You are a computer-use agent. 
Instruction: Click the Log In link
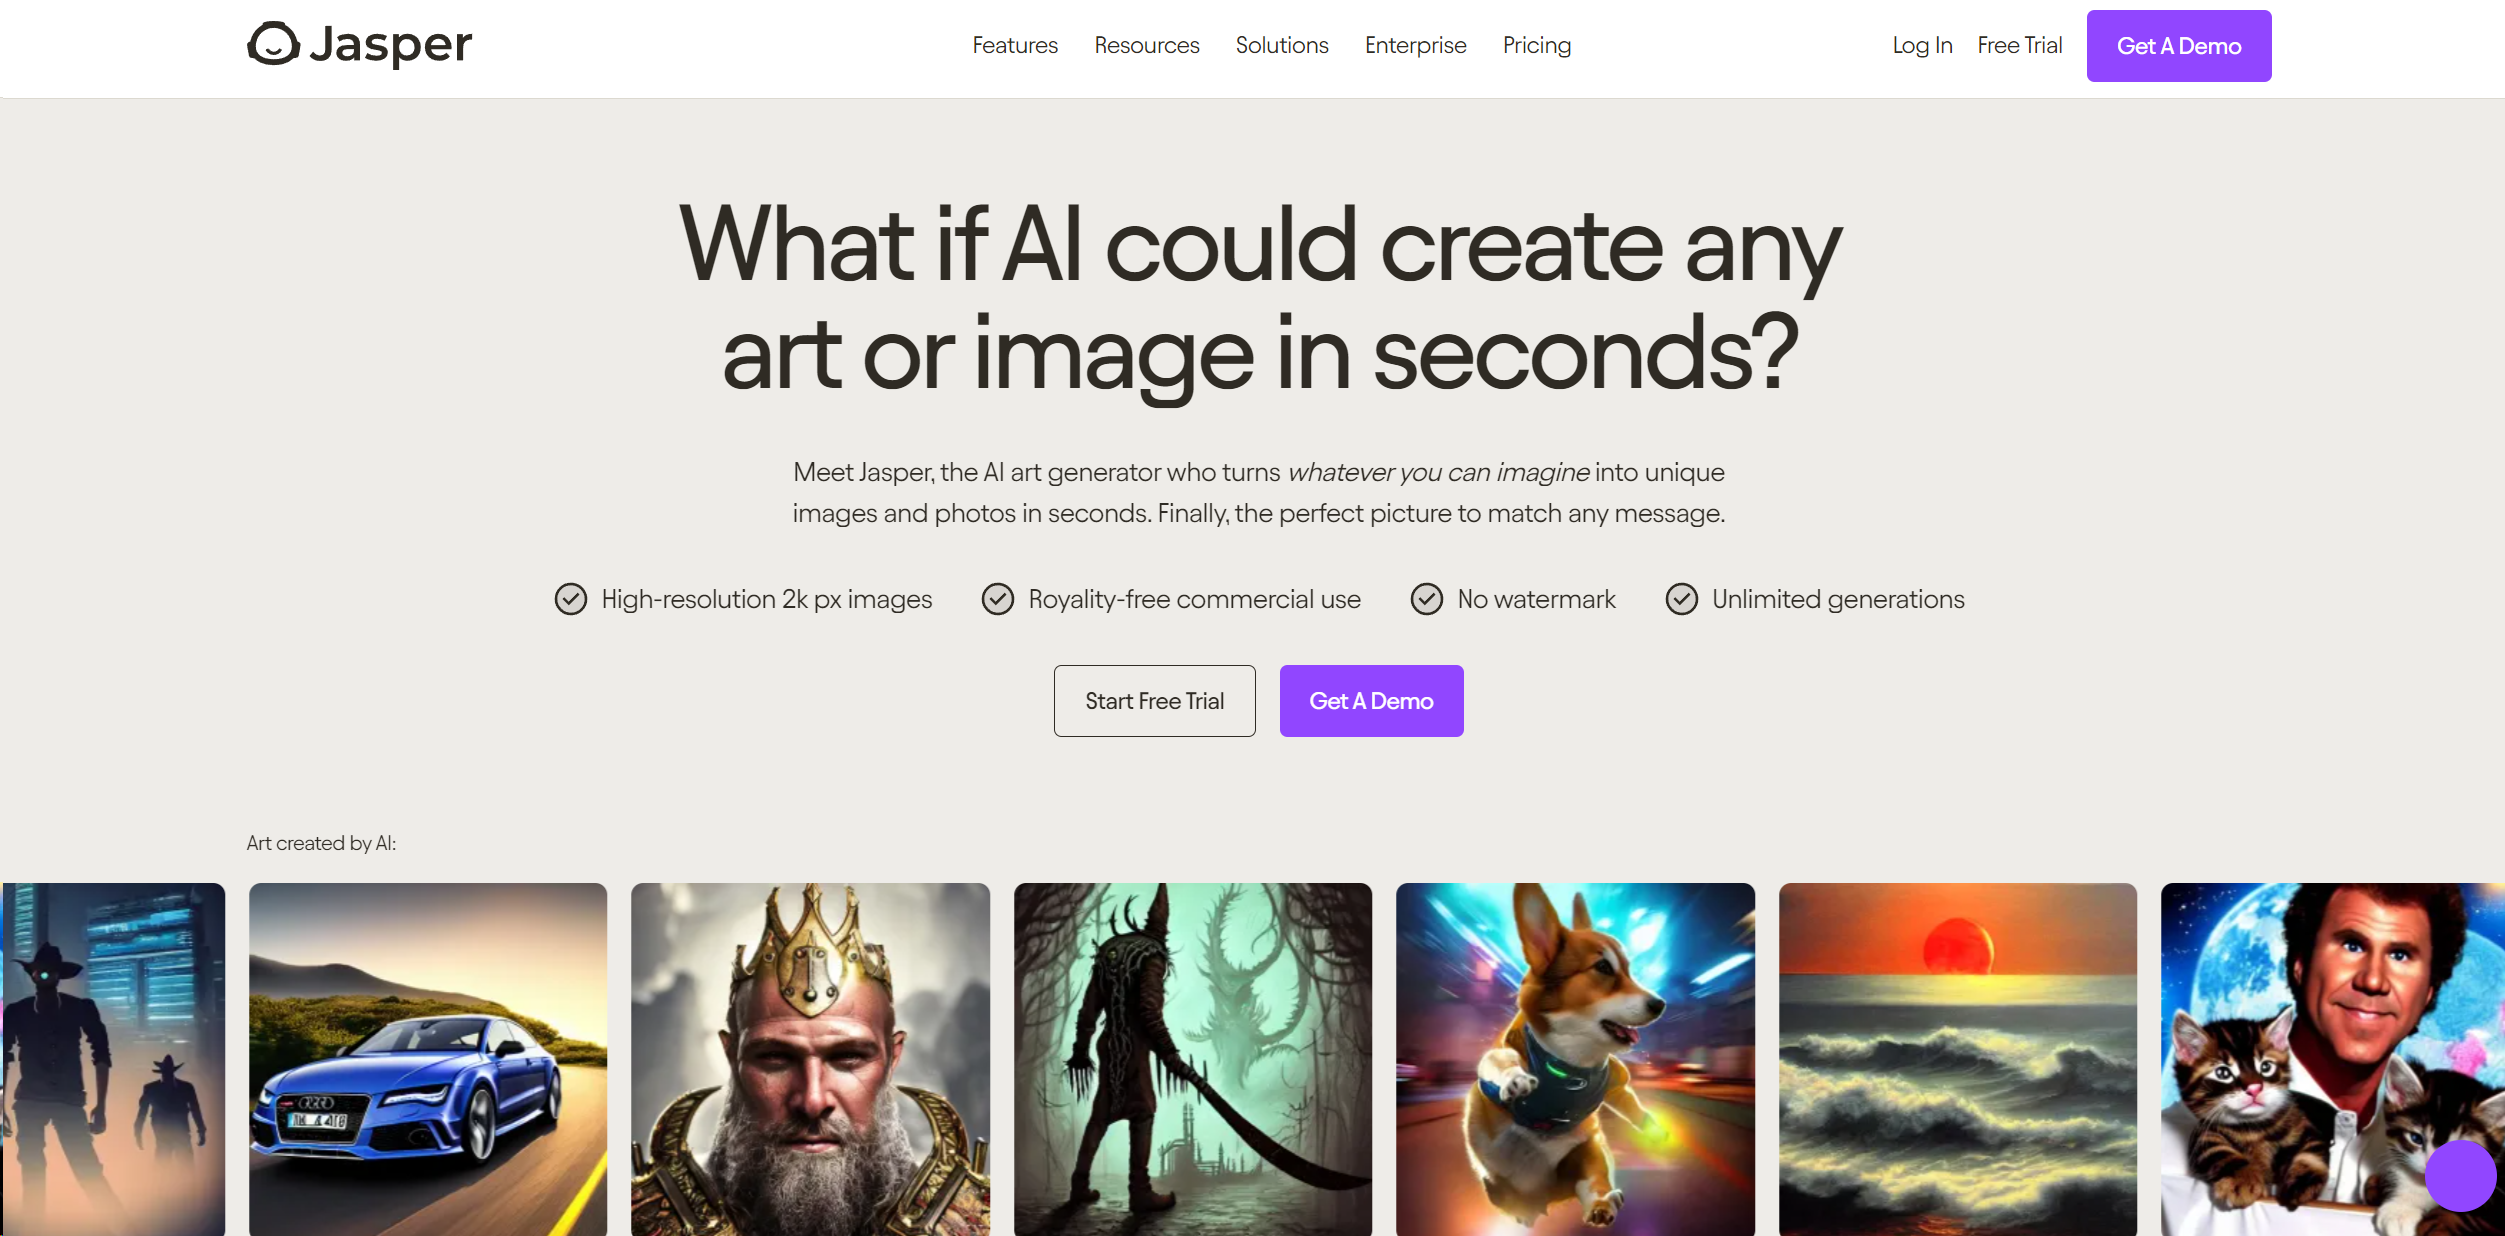(1922, 45)
